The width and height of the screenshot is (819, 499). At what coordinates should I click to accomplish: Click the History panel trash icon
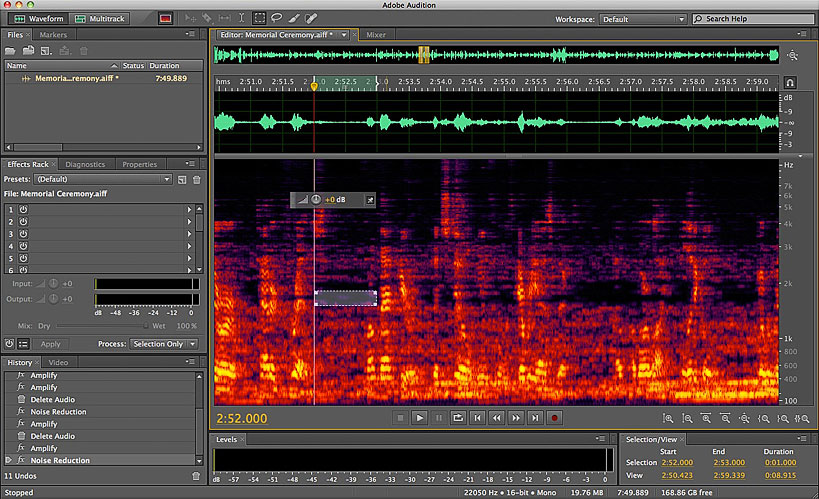click(x=196, y=476)
